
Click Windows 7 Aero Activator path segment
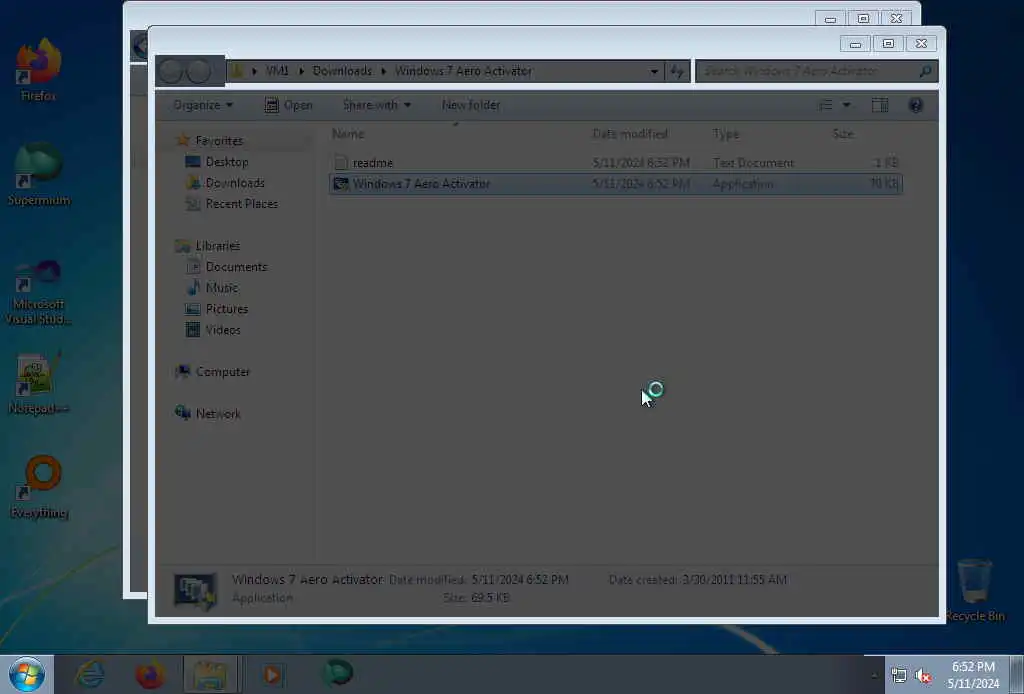[463, 71]
